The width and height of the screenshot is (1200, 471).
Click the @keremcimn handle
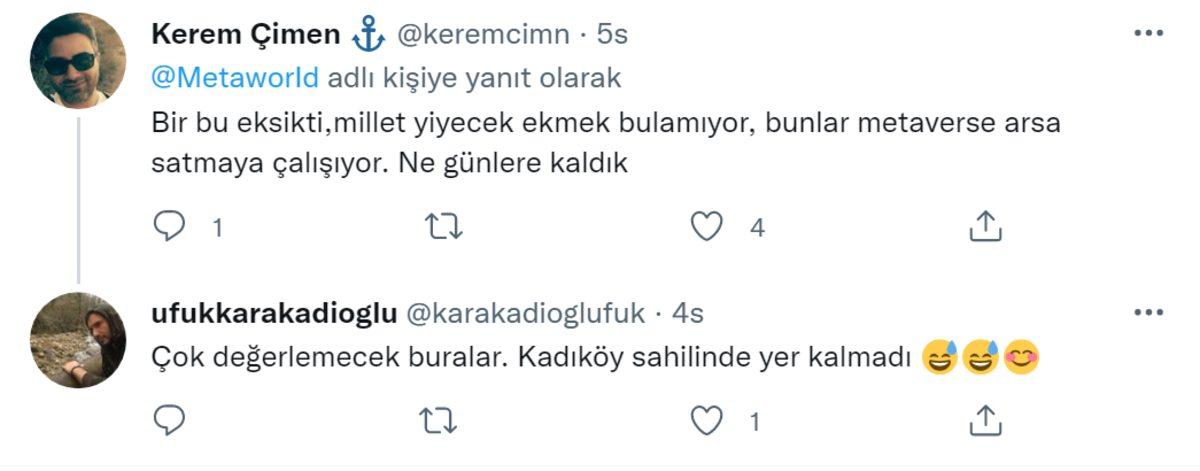click(x=484, y=35)
